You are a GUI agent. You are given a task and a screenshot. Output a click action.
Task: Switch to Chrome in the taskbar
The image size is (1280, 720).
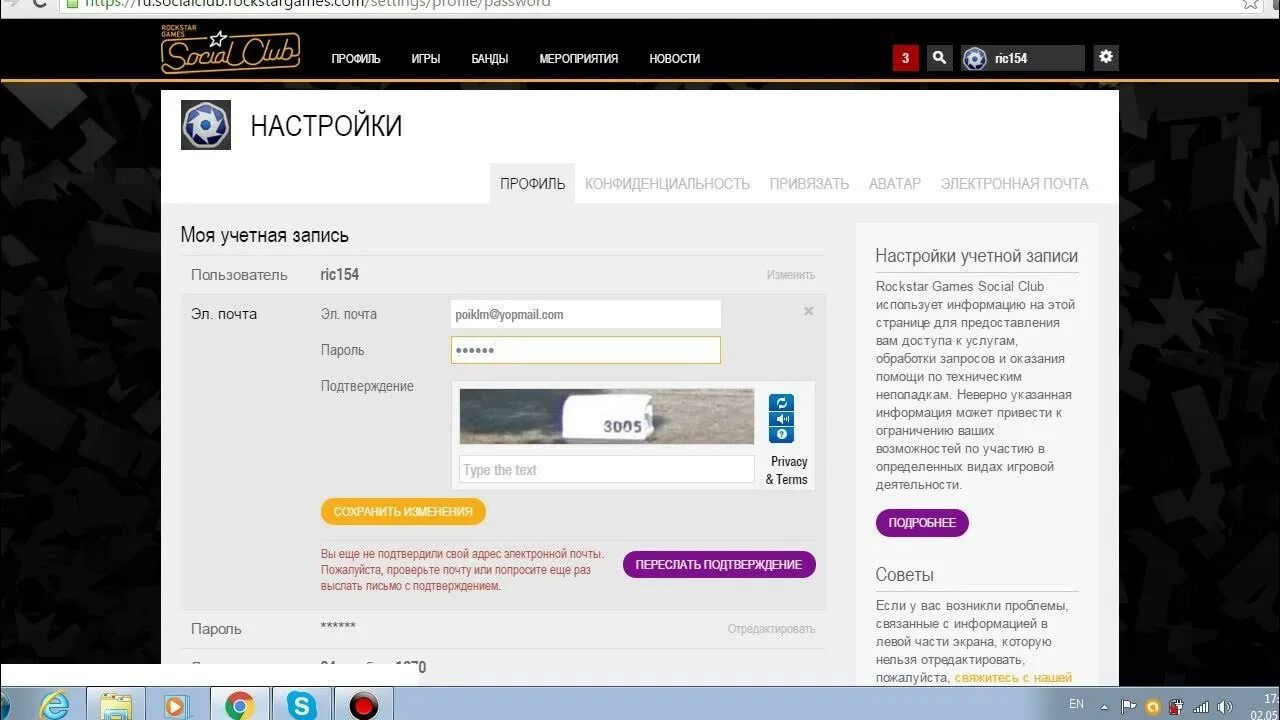click(x=239, y=705)
